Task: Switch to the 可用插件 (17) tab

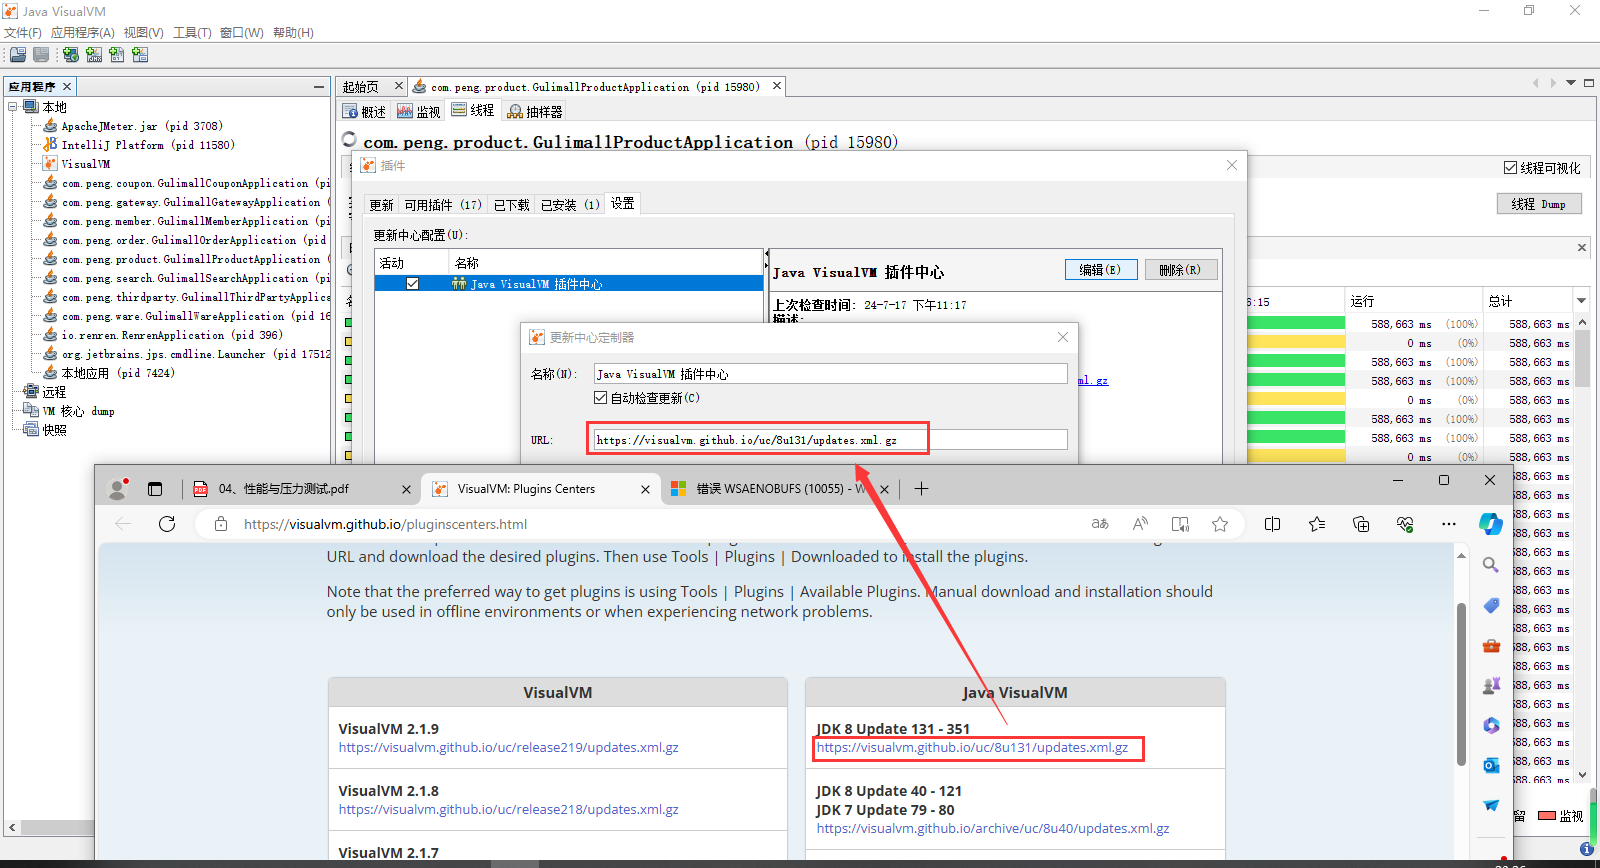Action: [x=443, y=205]
